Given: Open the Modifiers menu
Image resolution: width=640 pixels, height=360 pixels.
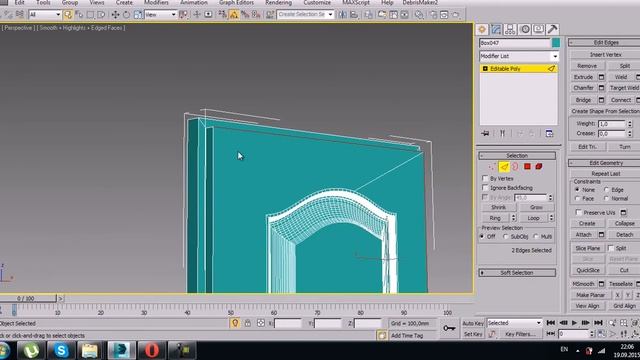Looking at the screenshot, I should click(x=156, y=2).
